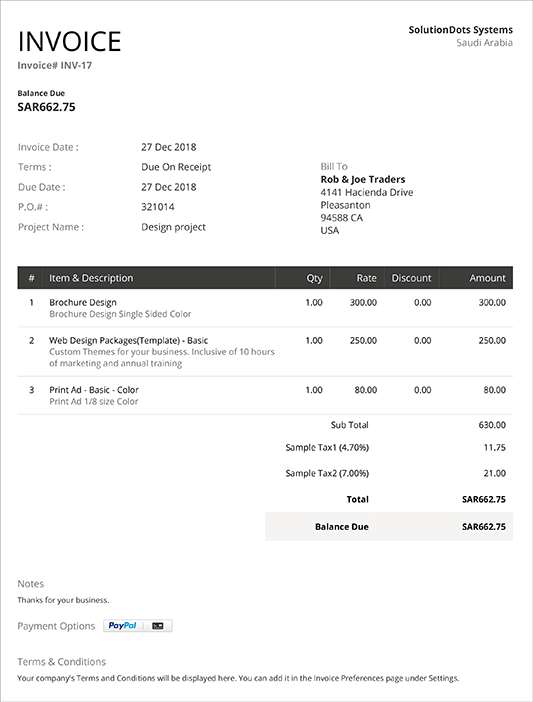Click the Amount column header
533x702 pixels.
[x=487, y=278]
